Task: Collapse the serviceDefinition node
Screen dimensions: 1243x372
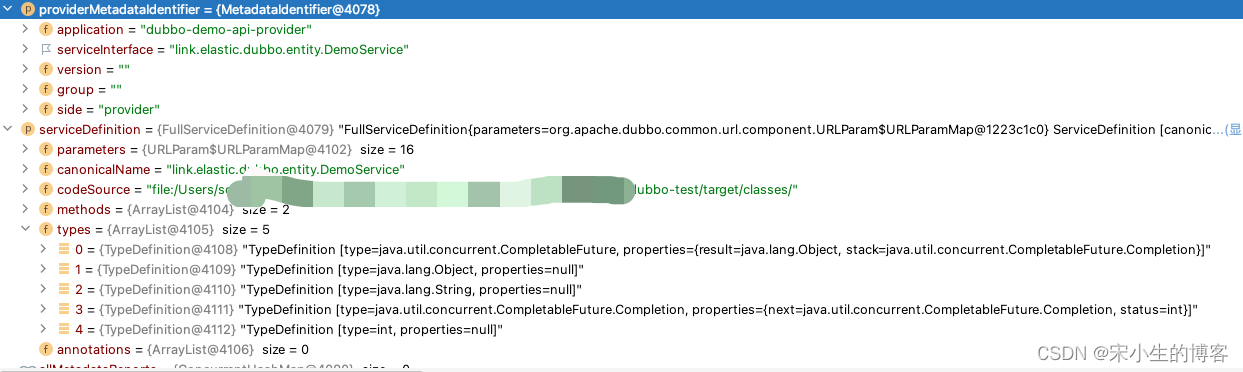Action: (8, 129)
